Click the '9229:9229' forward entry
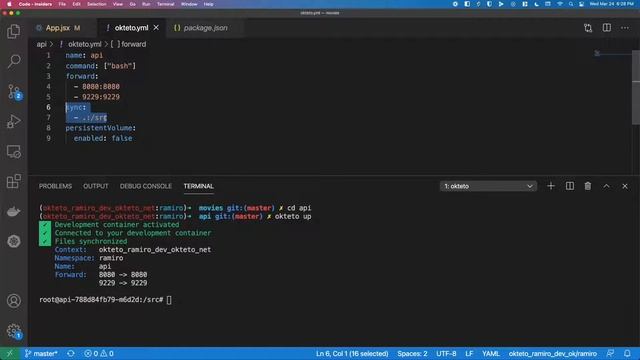Viewport: 640px width, 360px height. pos(101,97)
